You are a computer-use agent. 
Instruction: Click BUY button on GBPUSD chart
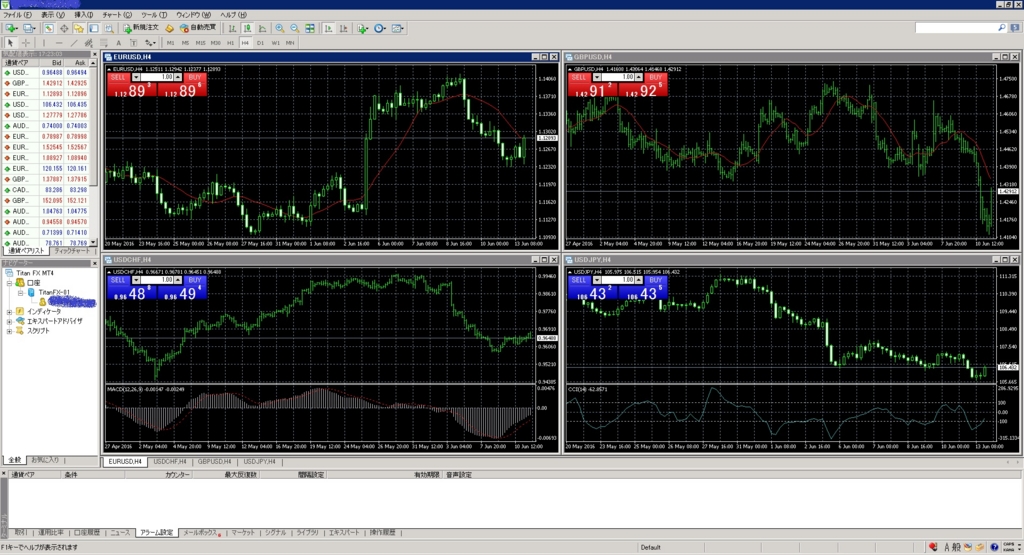(655, 77)
